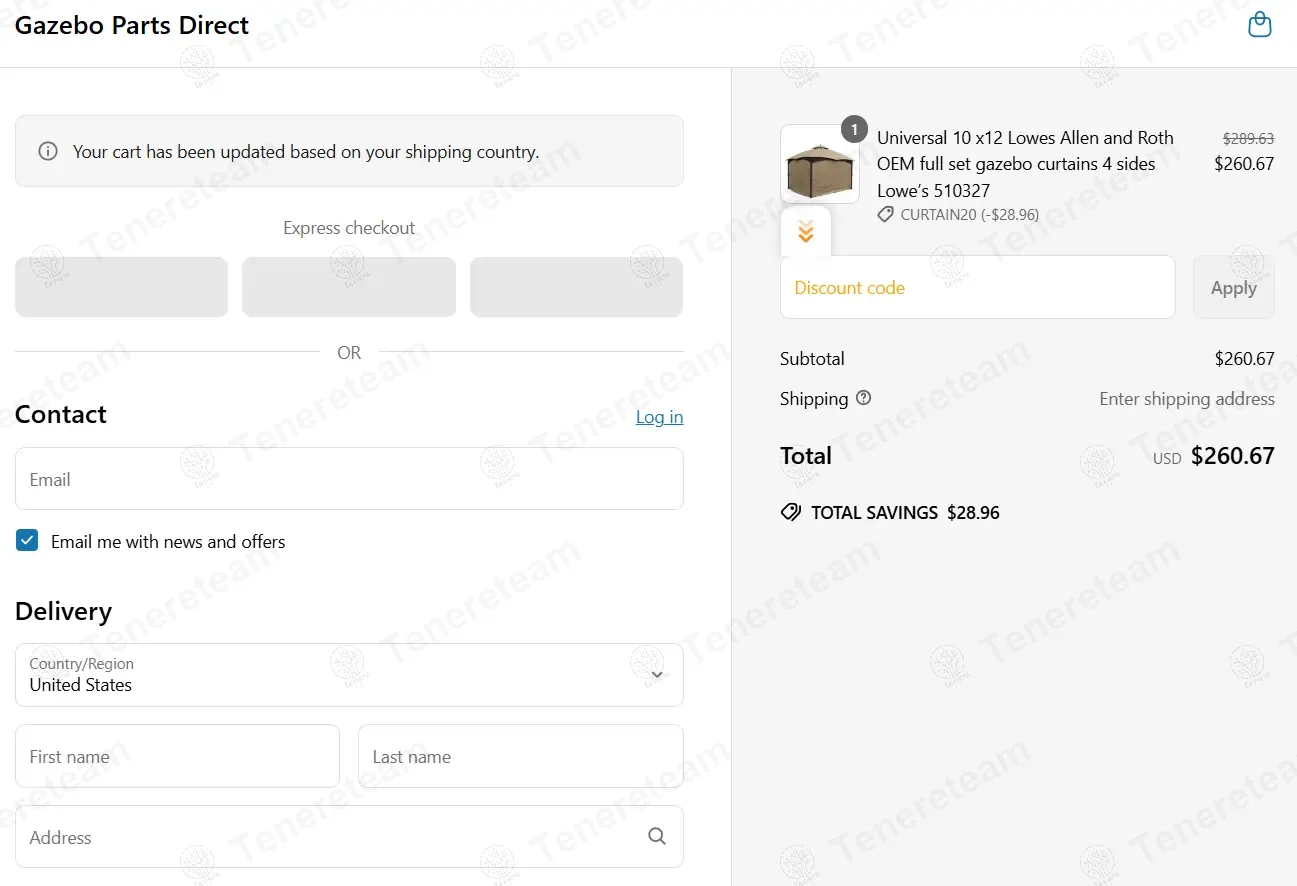Click the Subtotal amount $260.67
Screen dimensions: 1297x886
coord(1244,358)
